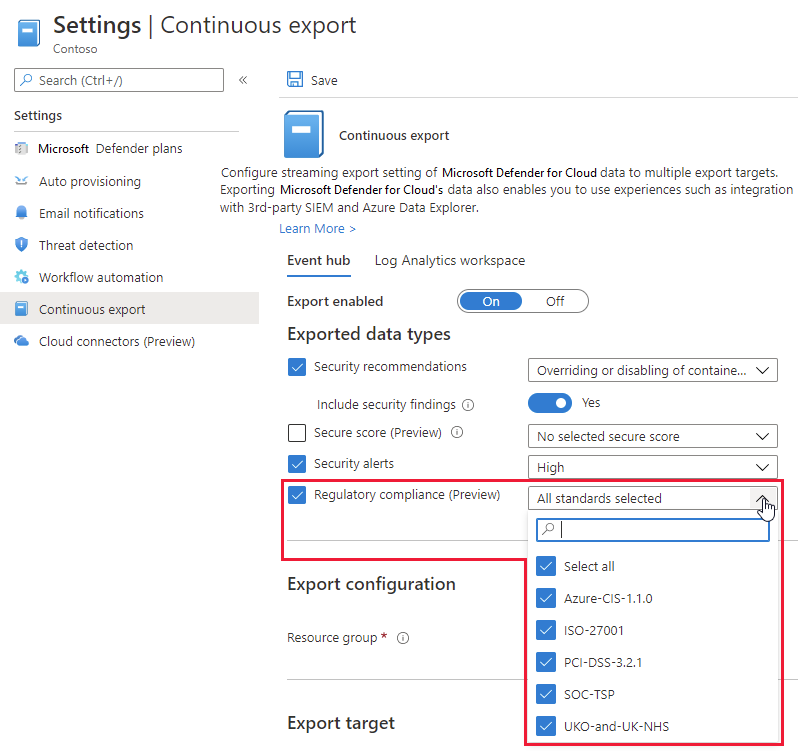Click magnifier icon in standards filter box
This screenshot has width=798, height=751.
point(548,529)
